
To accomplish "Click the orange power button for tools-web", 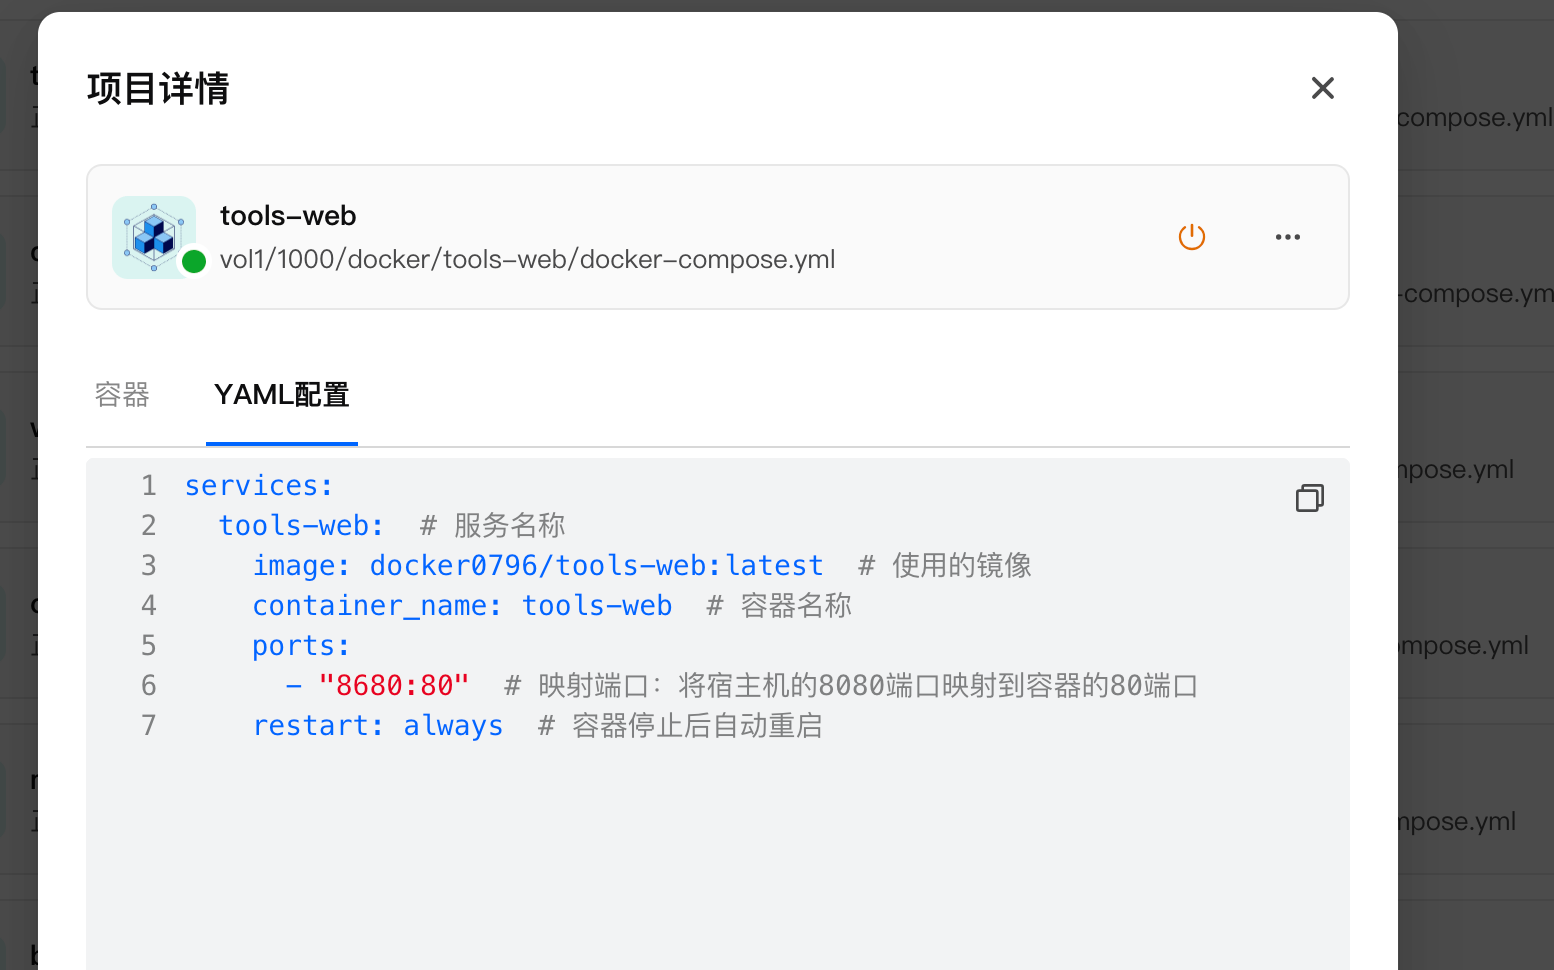I will pos(1191,237).
